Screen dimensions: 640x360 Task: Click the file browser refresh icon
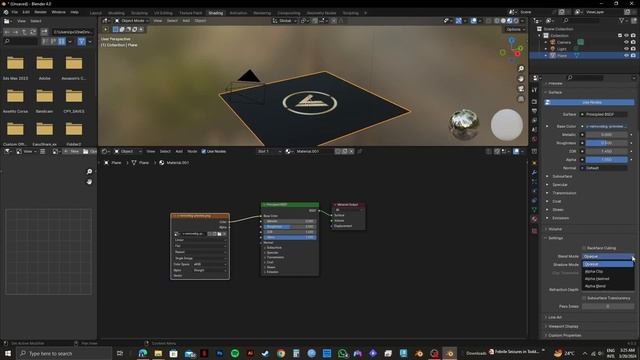(33, 32)
